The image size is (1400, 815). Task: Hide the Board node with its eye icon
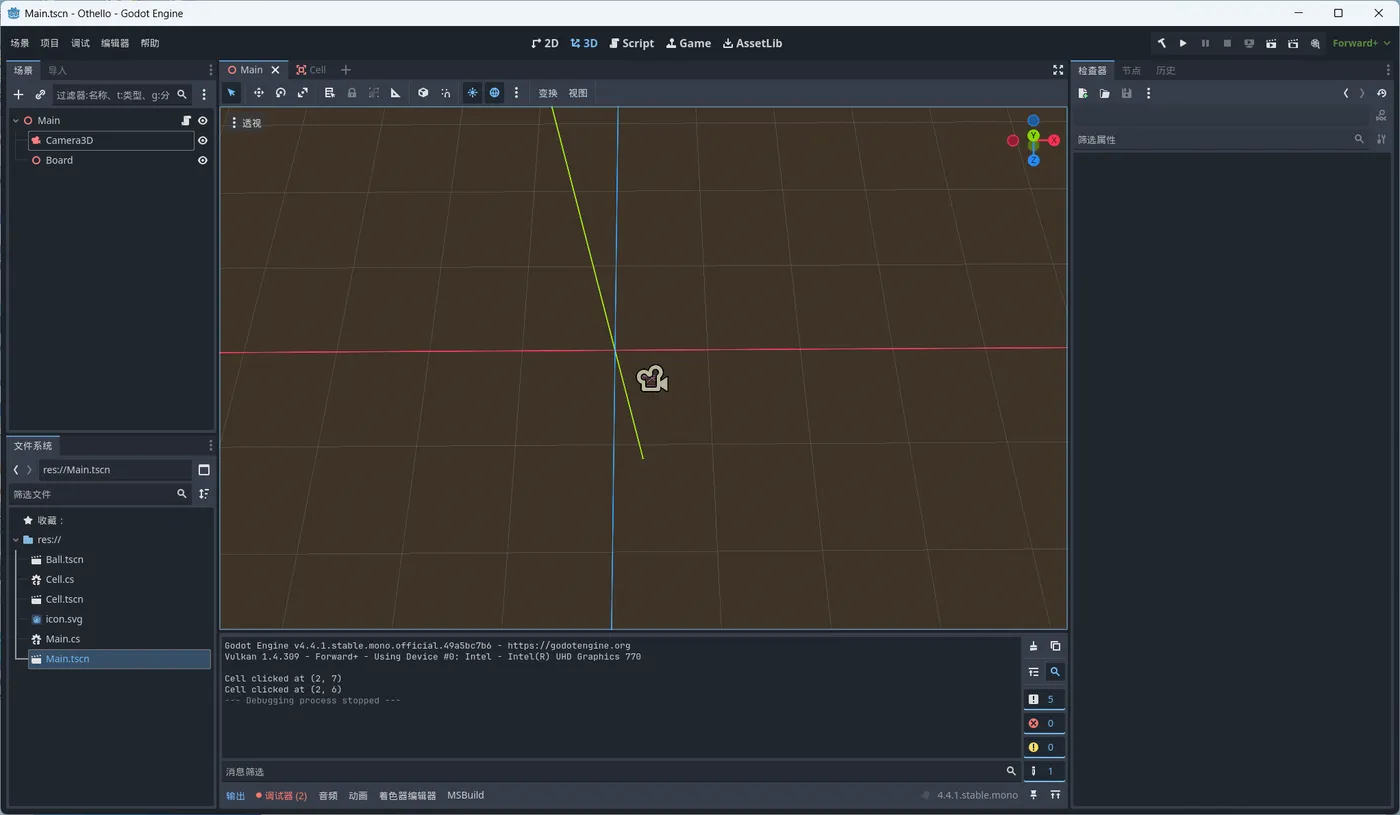(x=202, y=160)
